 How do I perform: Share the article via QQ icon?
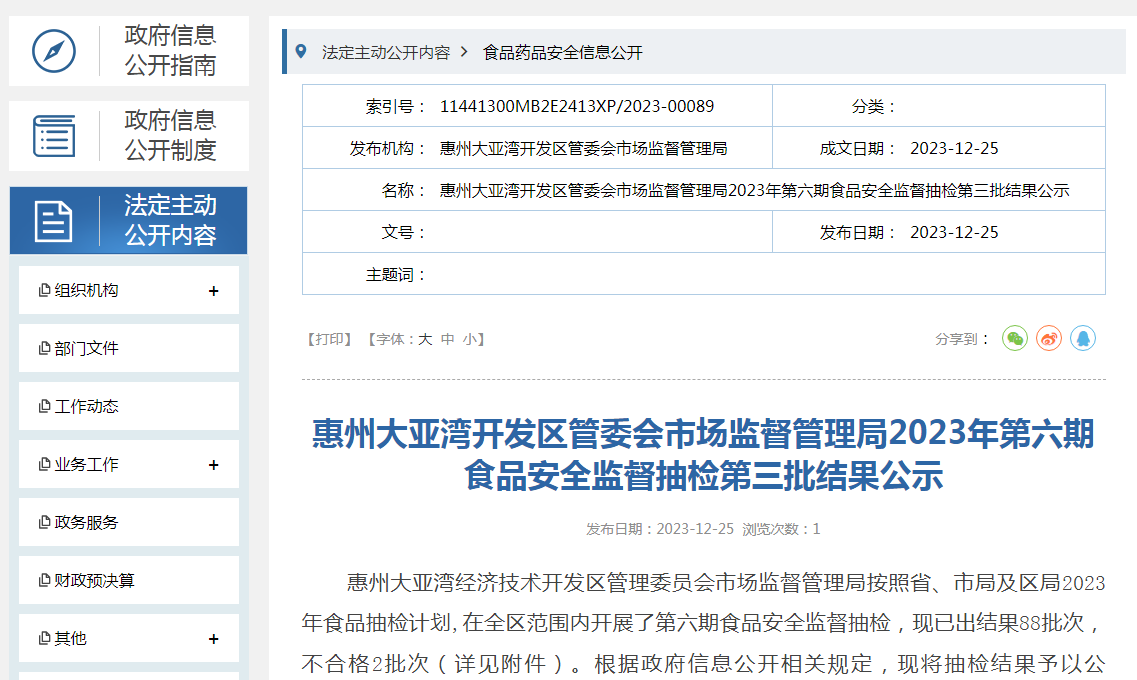click(x=1082, y=339)
